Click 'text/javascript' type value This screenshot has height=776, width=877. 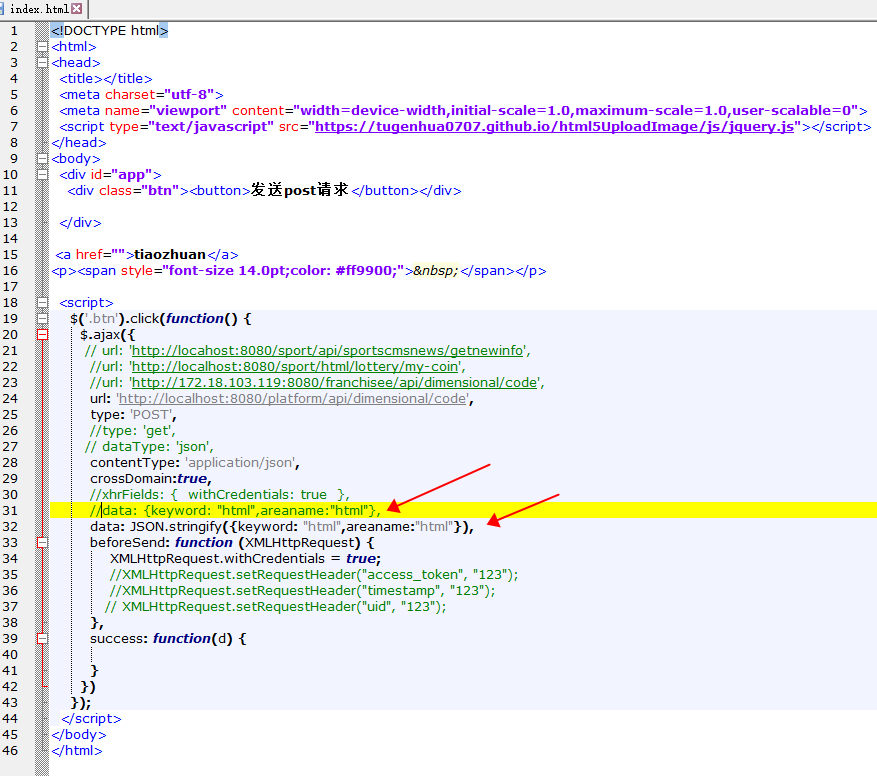[211, 127]
